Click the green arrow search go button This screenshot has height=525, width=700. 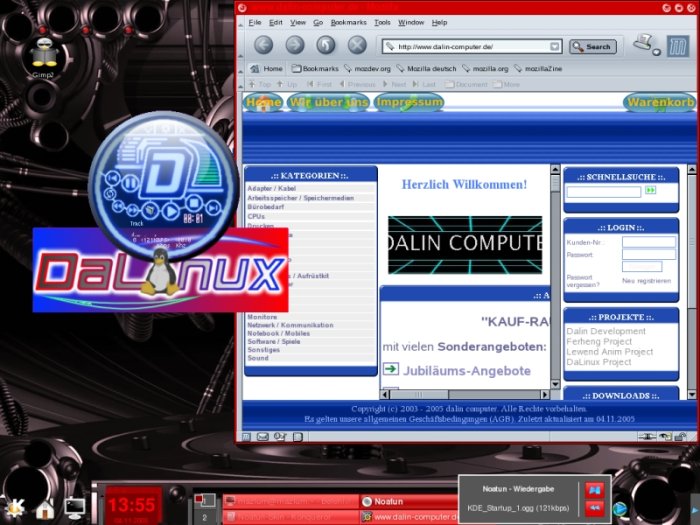(650, 190)
